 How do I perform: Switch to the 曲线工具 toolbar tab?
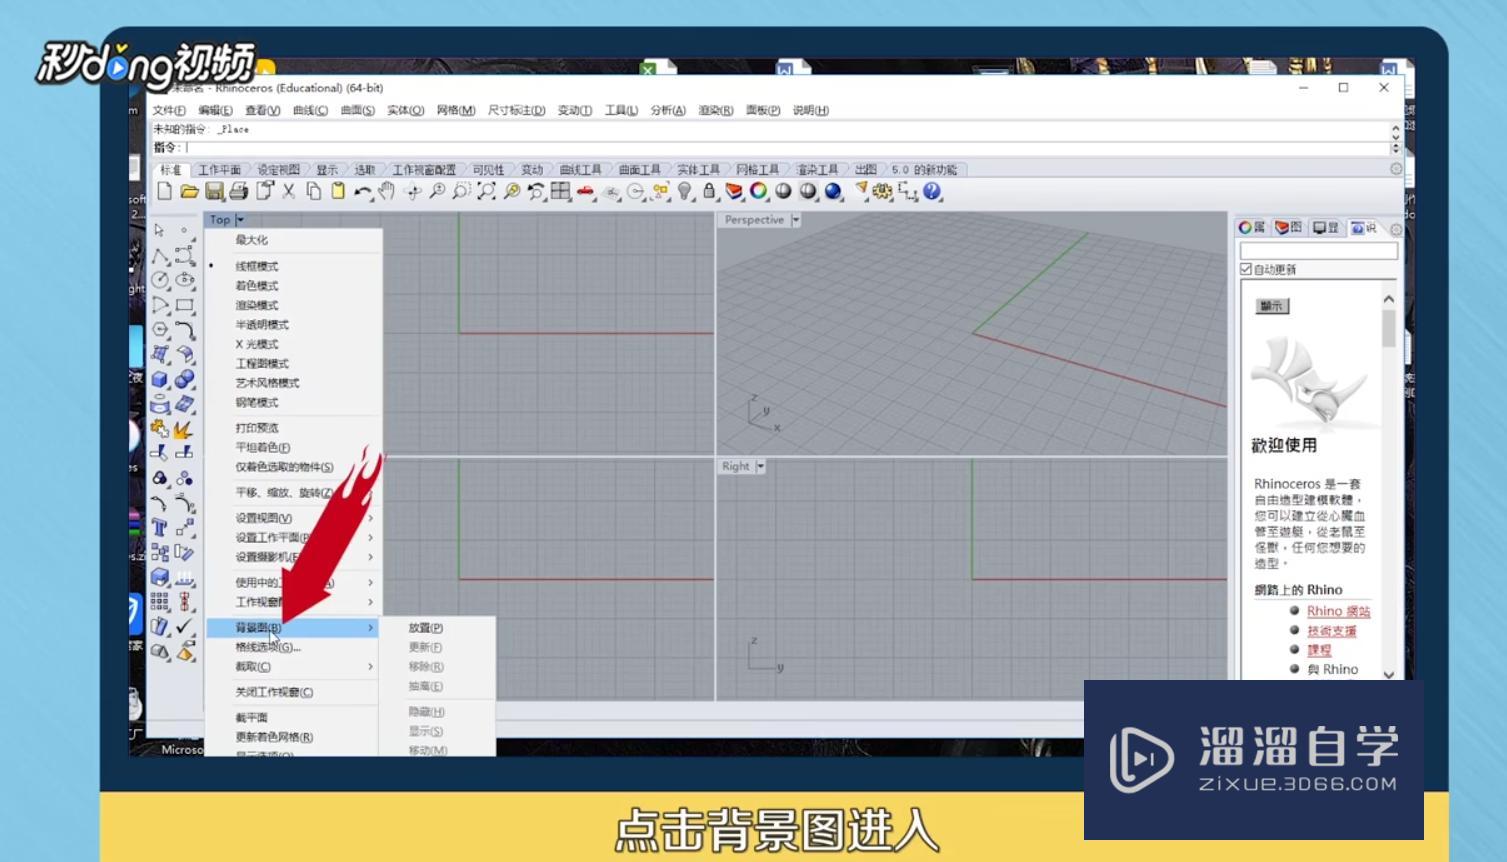(x=580, y=170)
